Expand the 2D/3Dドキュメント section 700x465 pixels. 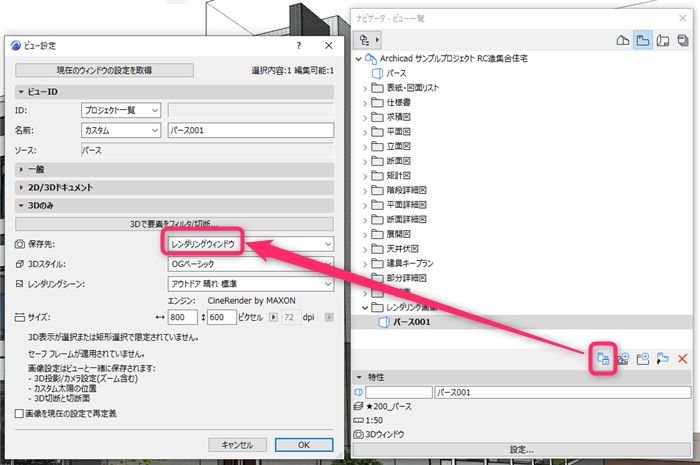21,187
